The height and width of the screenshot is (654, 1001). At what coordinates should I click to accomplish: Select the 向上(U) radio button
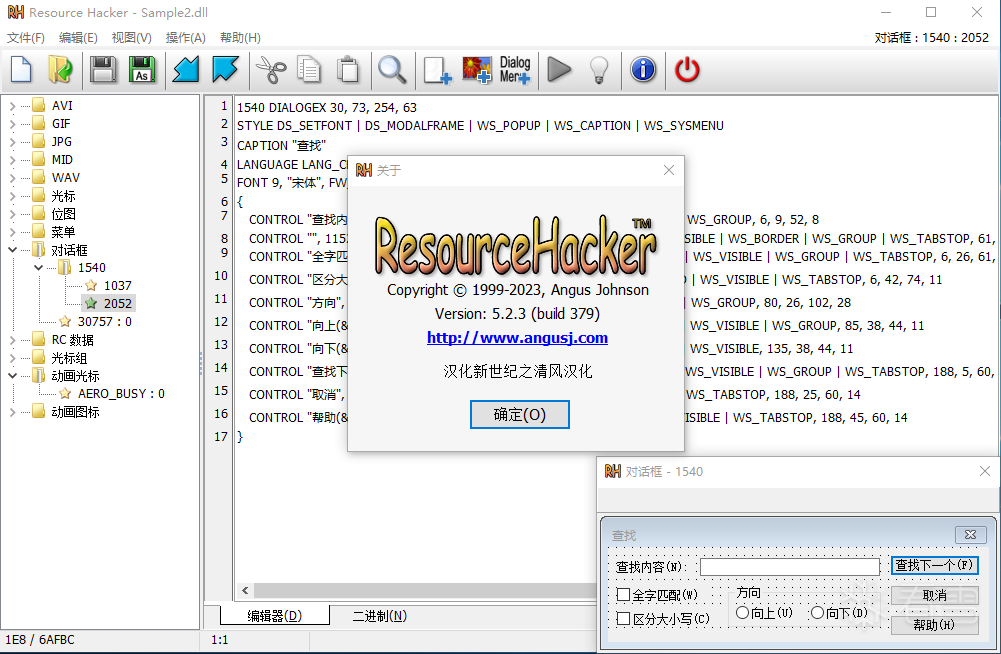click(x=742, y=612)
